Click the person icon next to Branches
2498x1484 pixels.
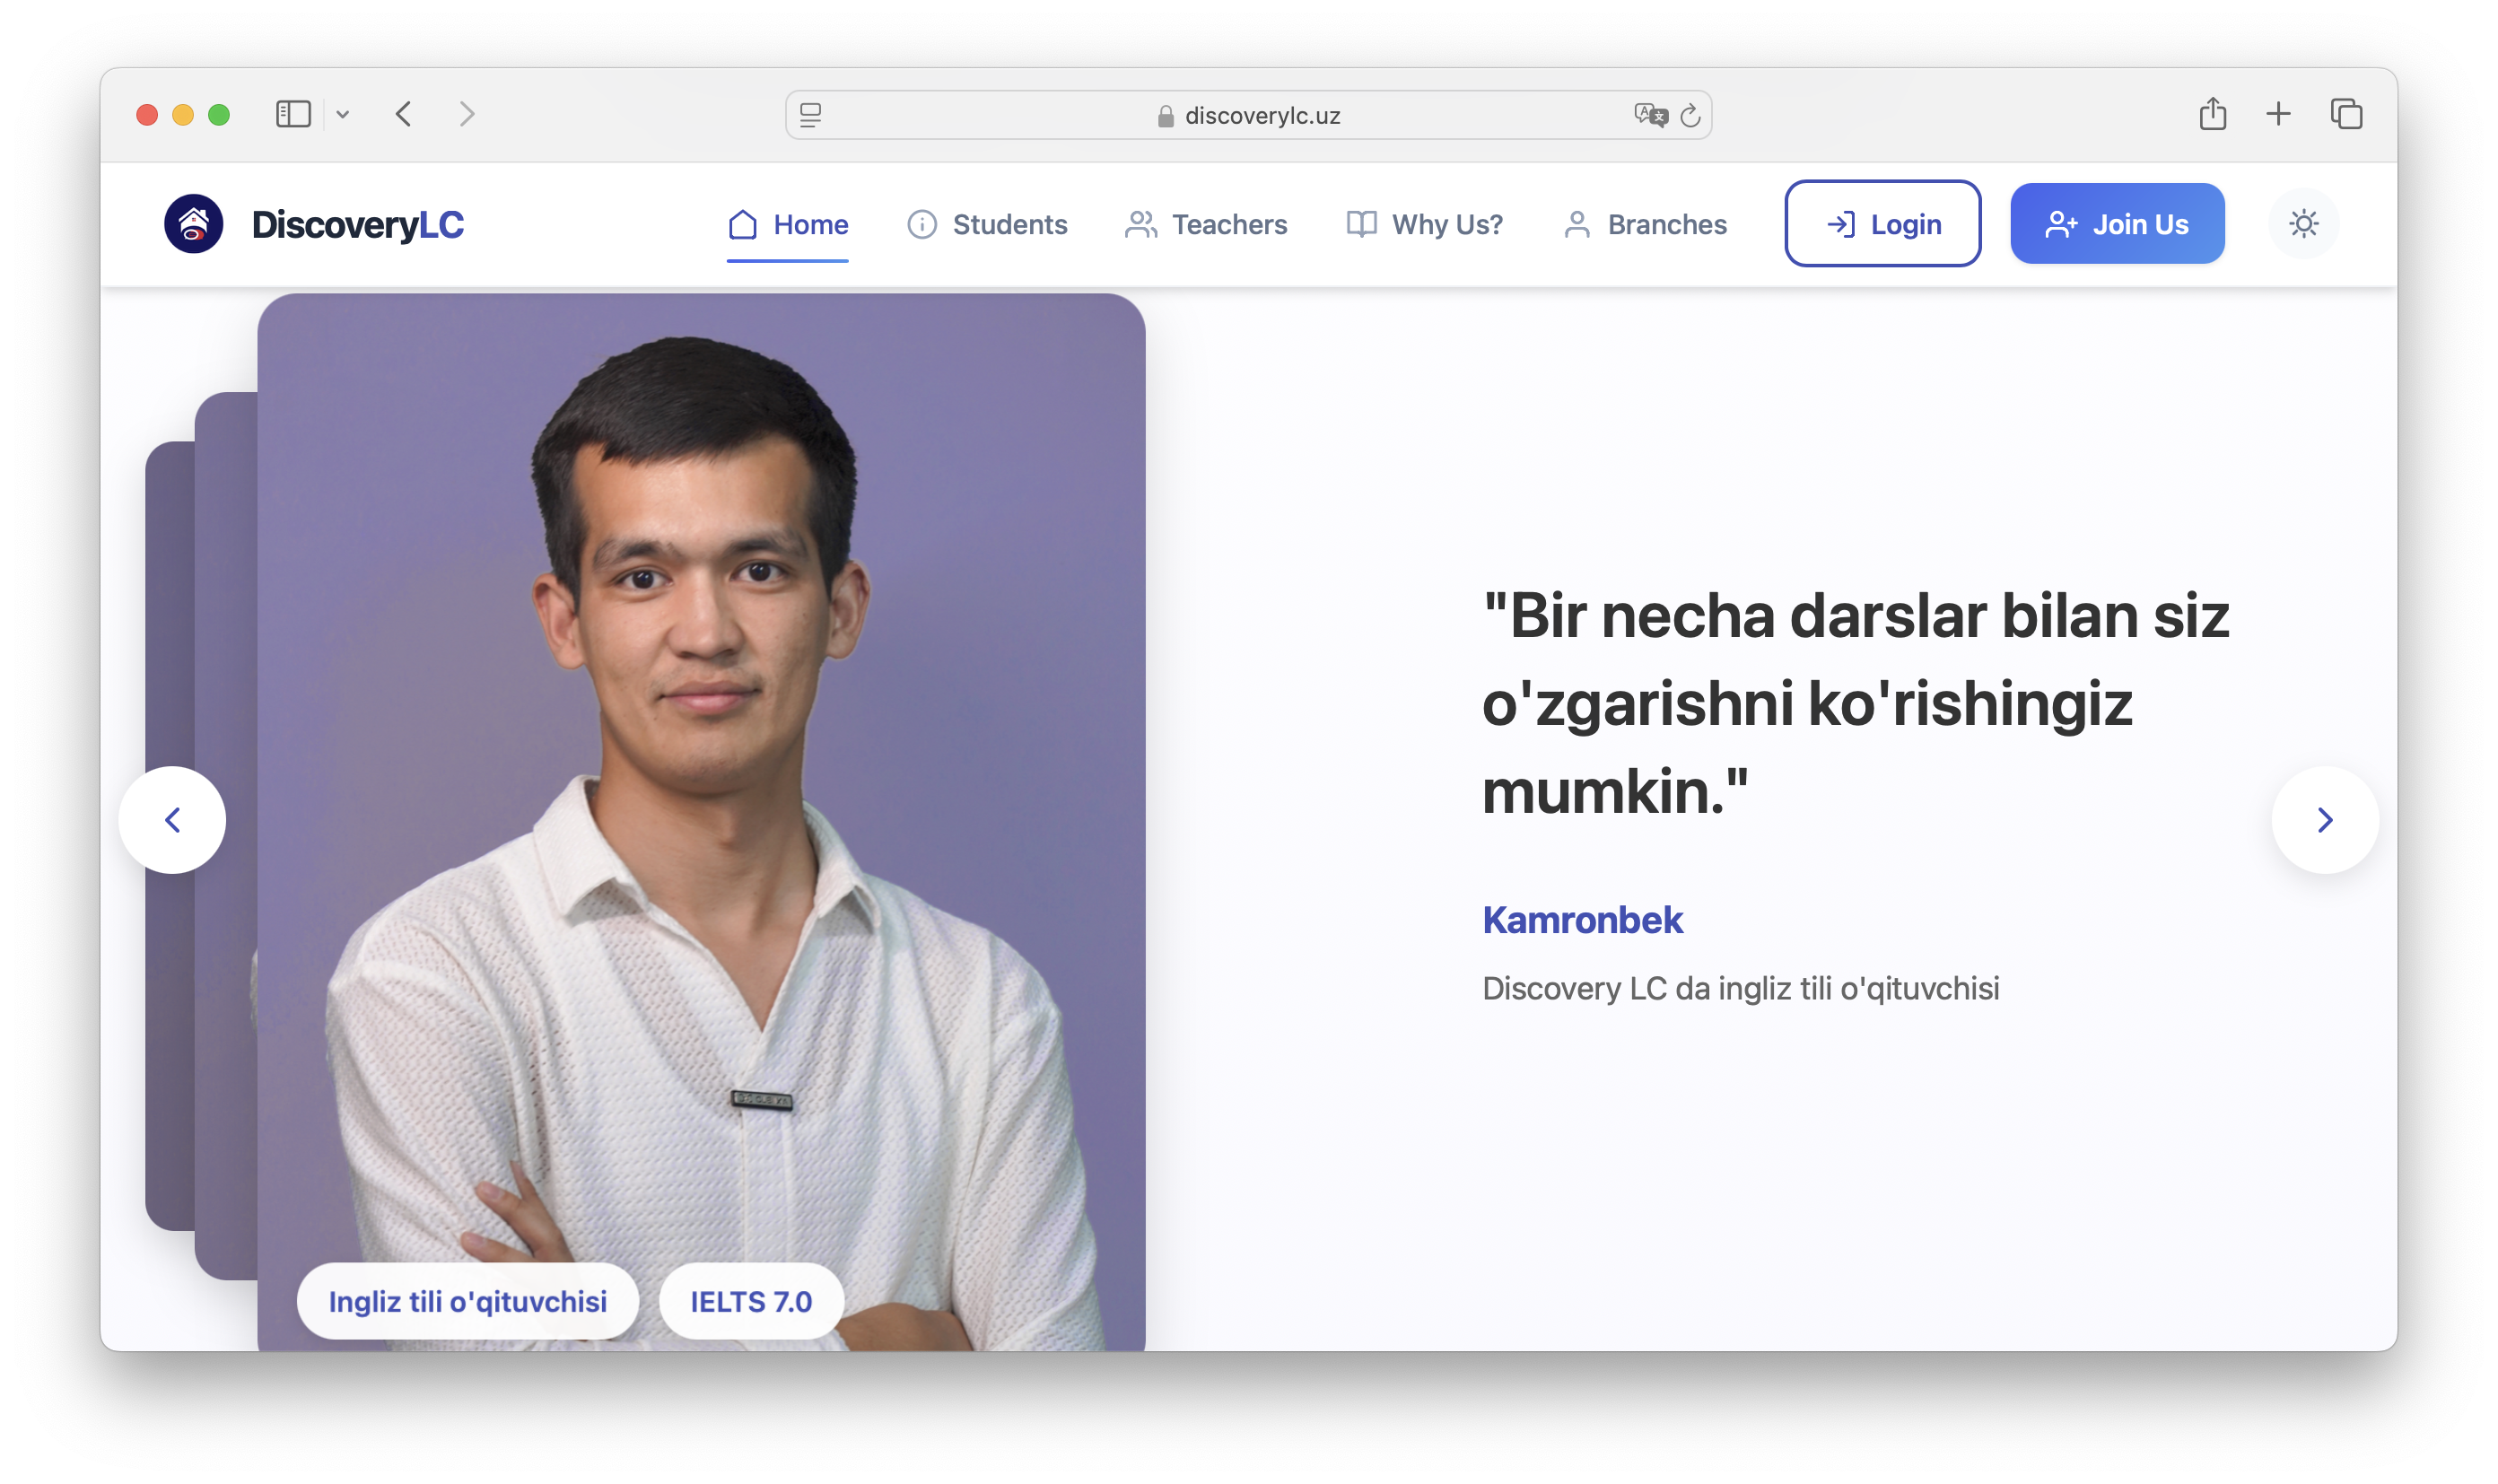1576,224
